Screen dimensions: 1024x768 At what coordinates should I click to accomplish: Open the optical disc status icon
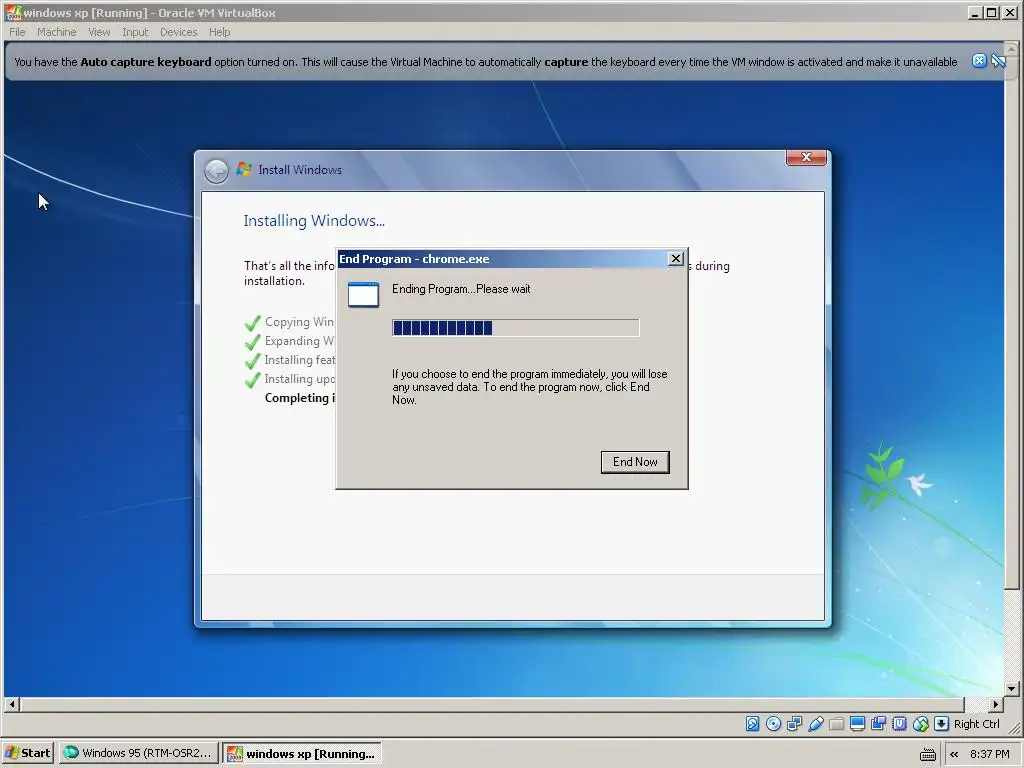(773, 724)
